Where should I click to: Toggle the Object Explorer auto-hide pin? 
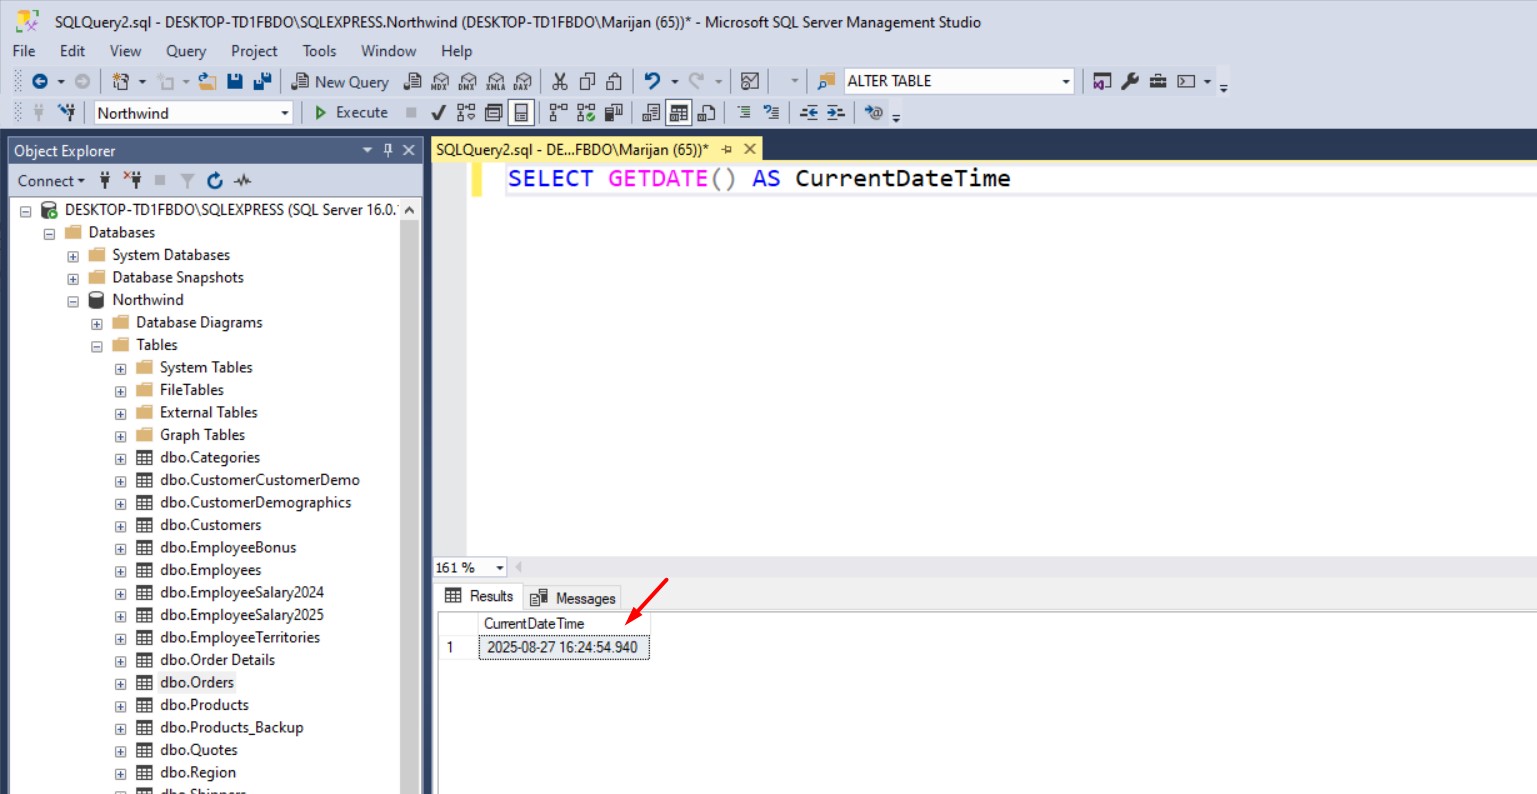pos(388,150)
